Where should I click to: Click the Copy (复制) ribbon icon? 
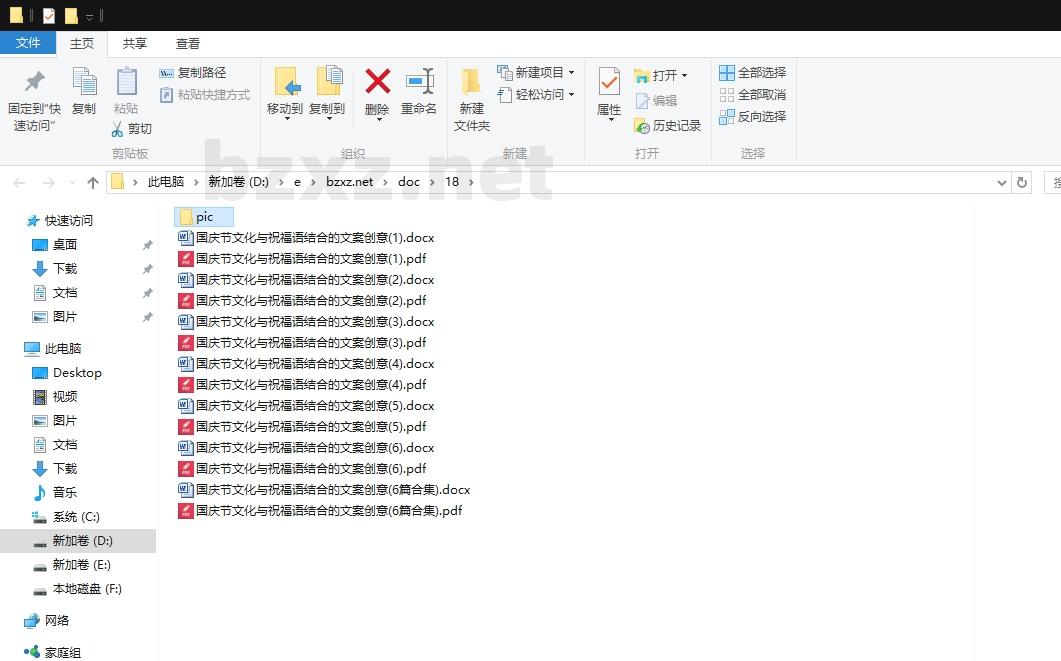point(84,82)
